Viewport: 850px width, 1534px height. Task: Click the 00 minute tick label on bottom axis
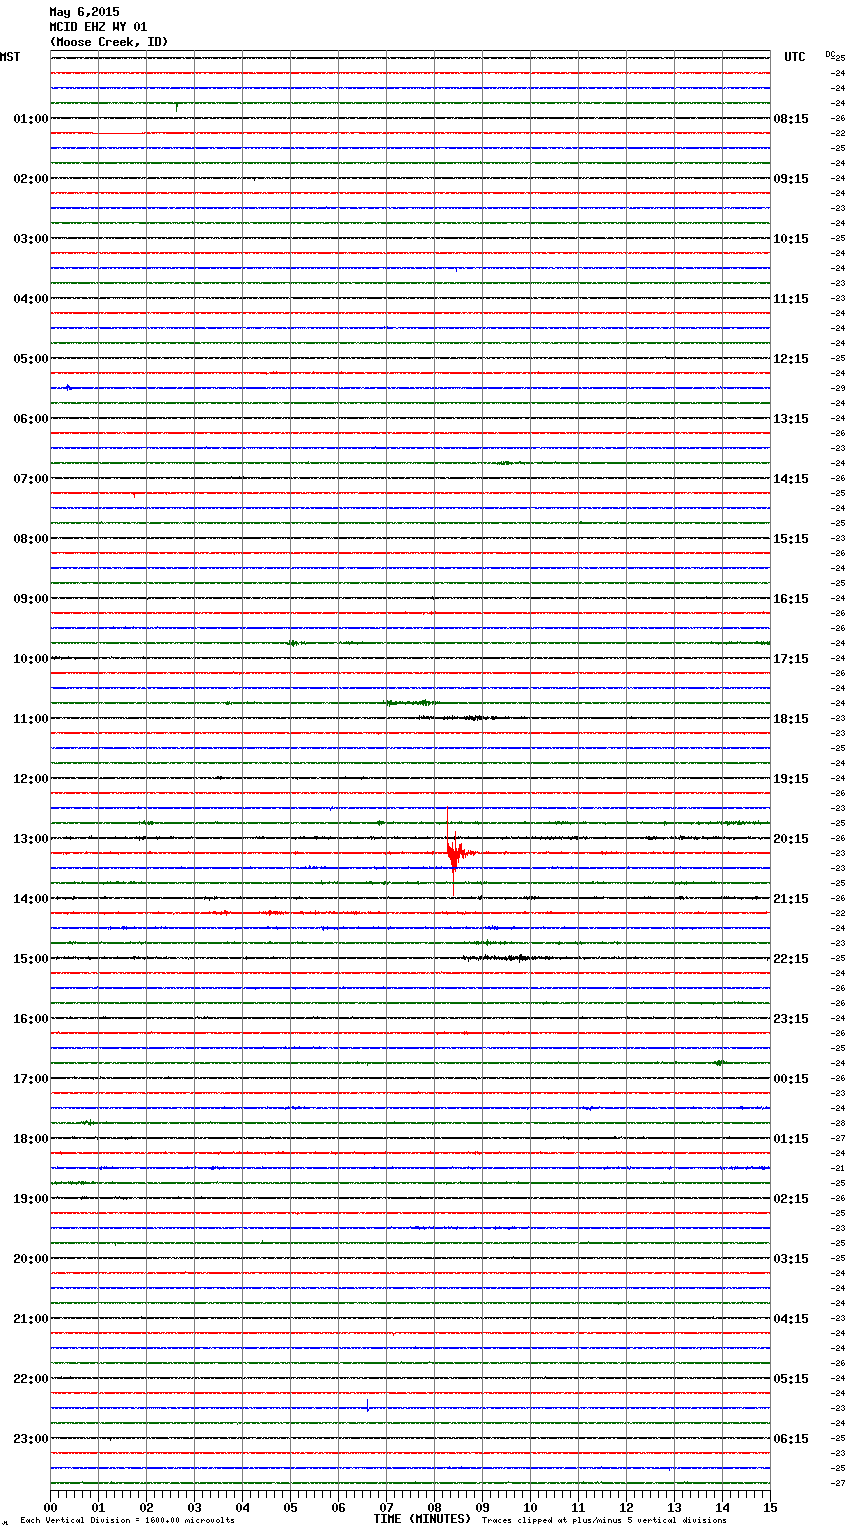pos(50,1507)
